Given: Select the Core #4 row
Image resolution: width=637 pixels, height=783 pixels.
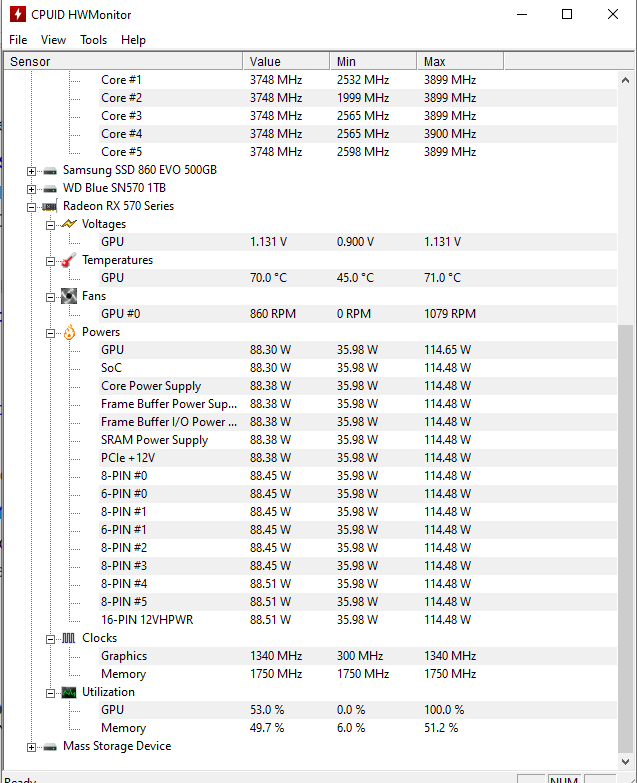Looking at the screenshot, I should coord(358,134).
